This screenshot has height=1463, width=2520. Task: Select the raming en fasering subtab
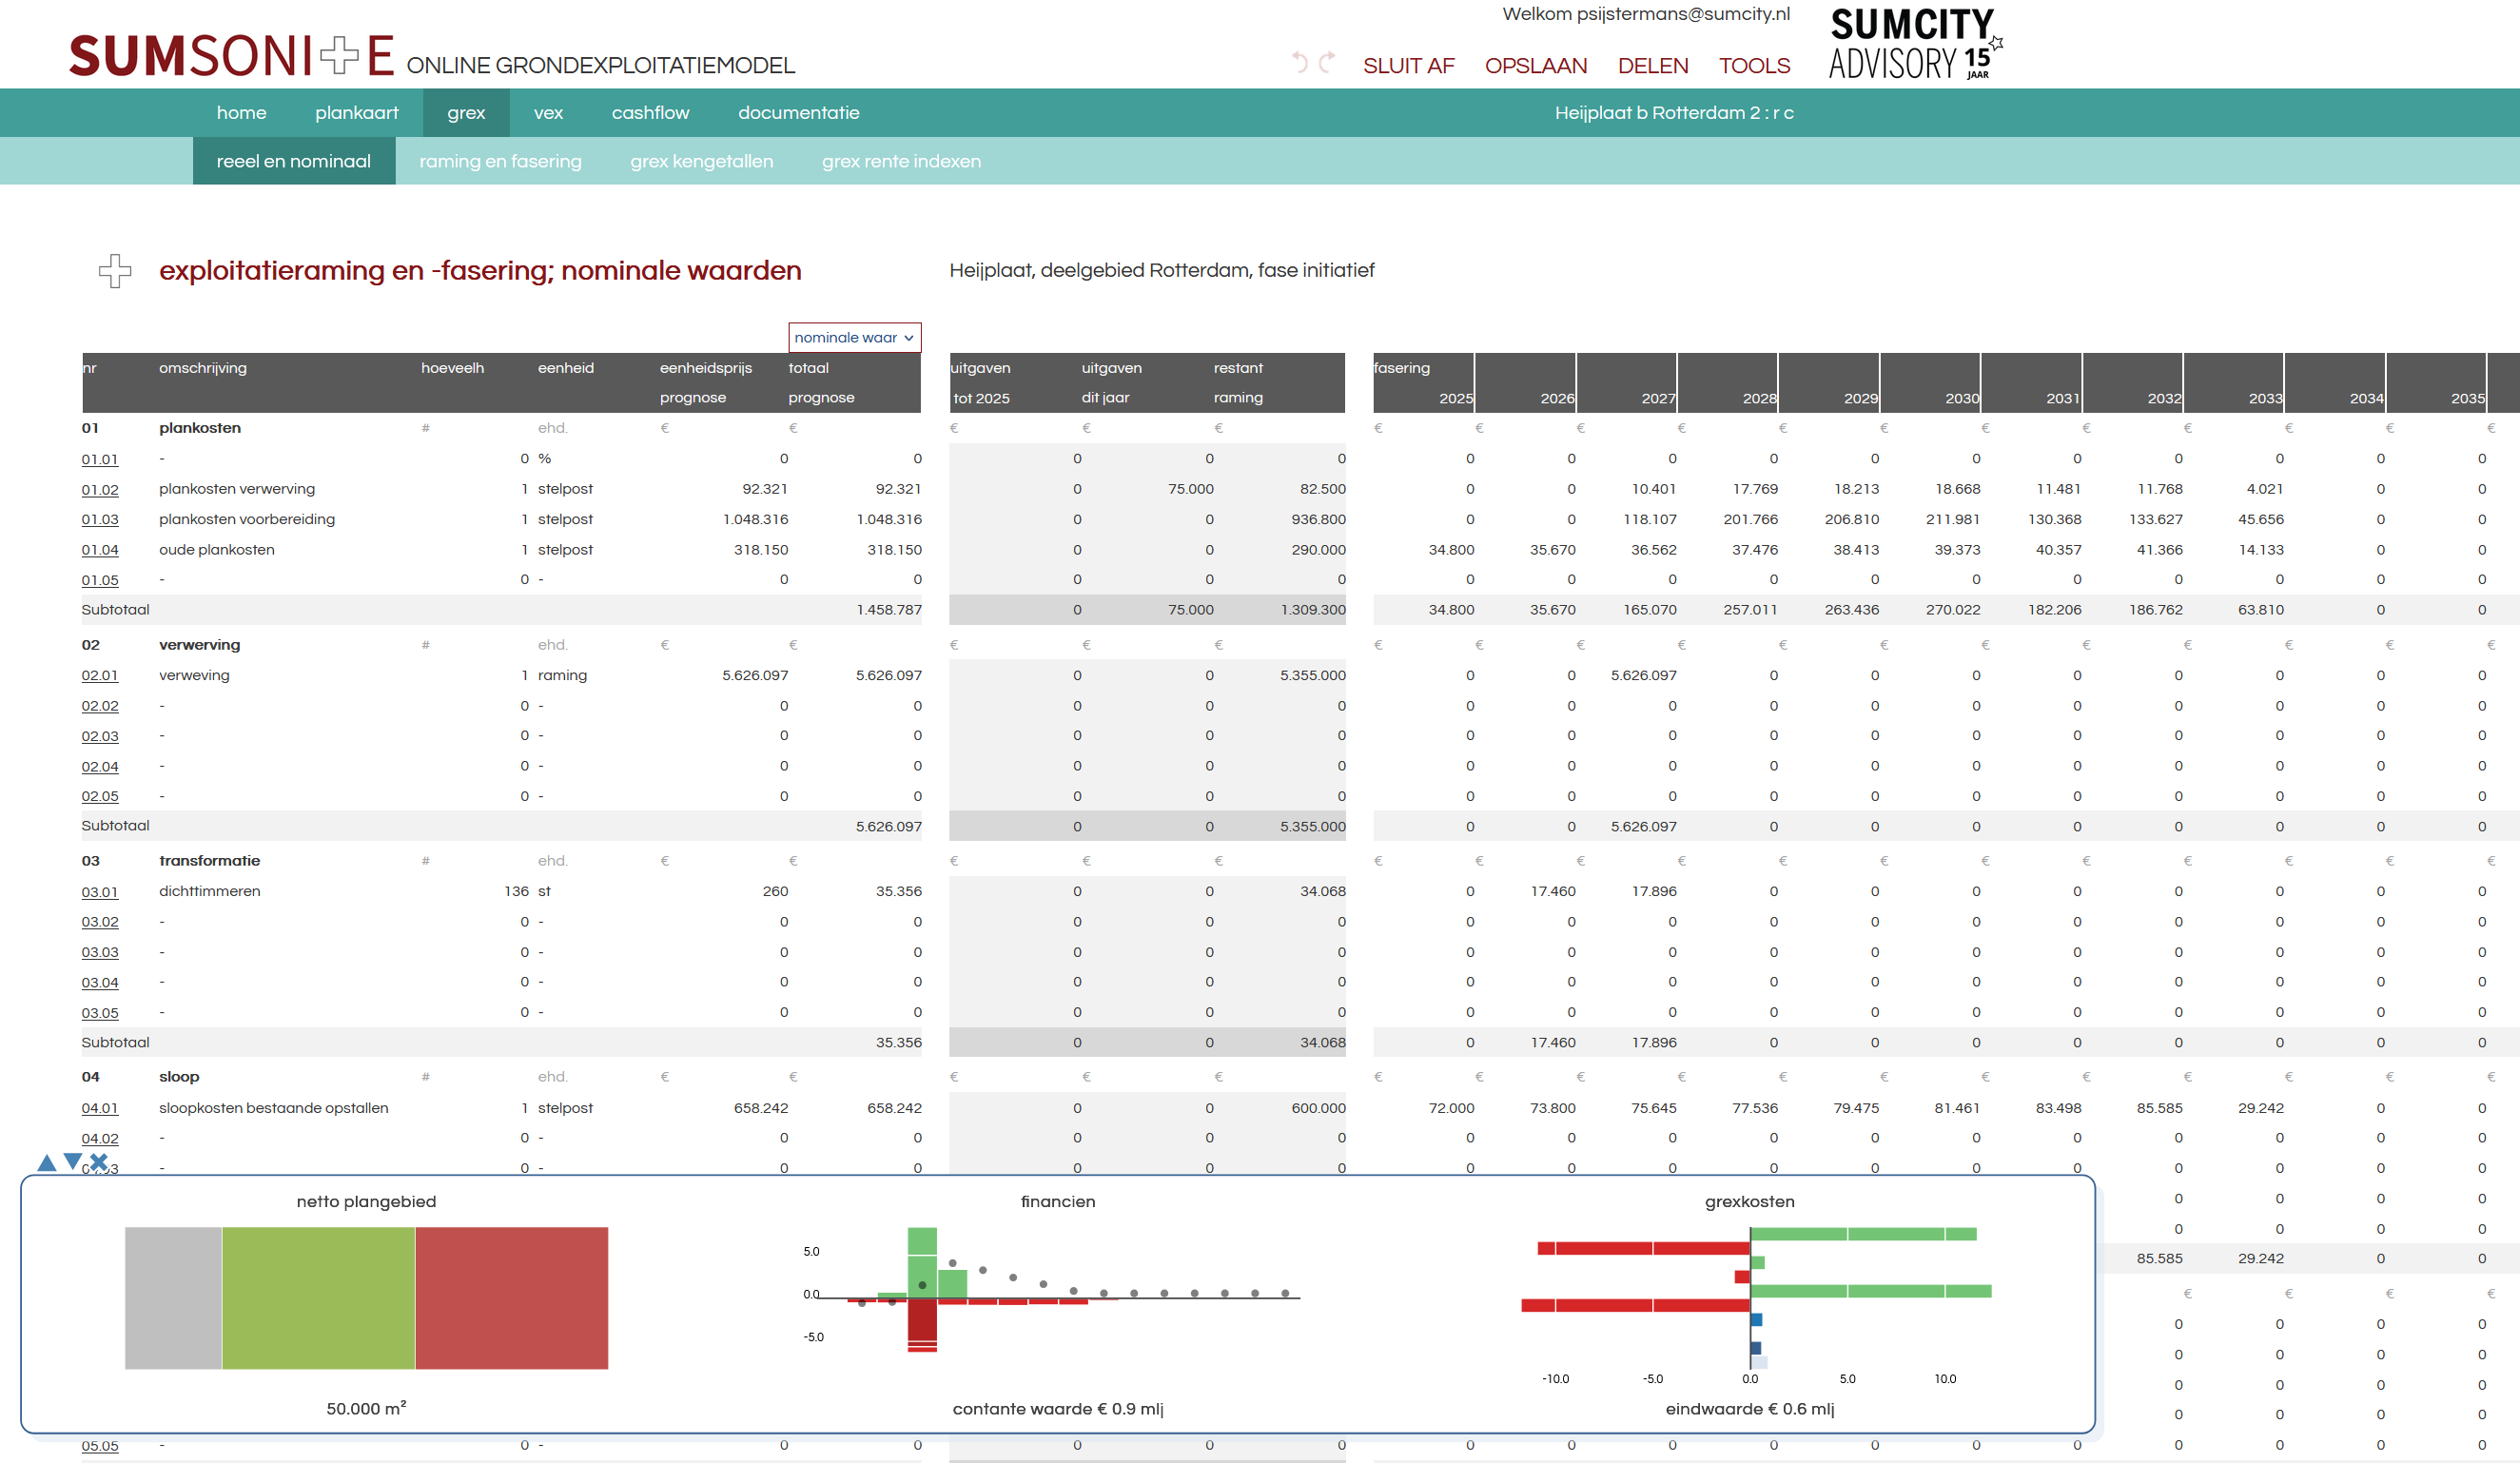[500, 161]
